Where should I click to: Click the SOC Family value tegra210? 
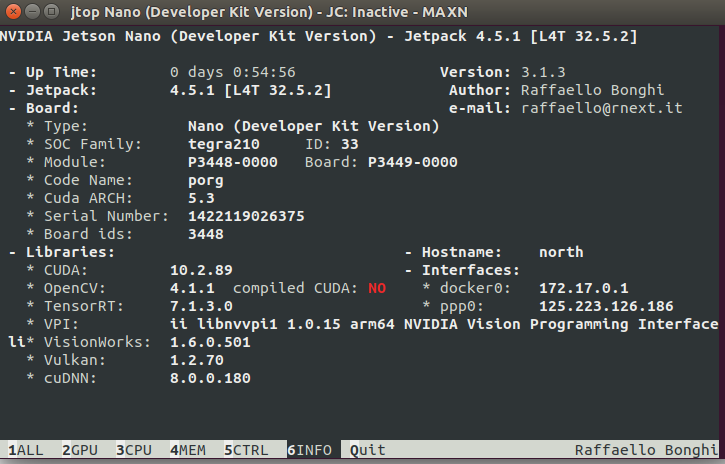[224, 144]
